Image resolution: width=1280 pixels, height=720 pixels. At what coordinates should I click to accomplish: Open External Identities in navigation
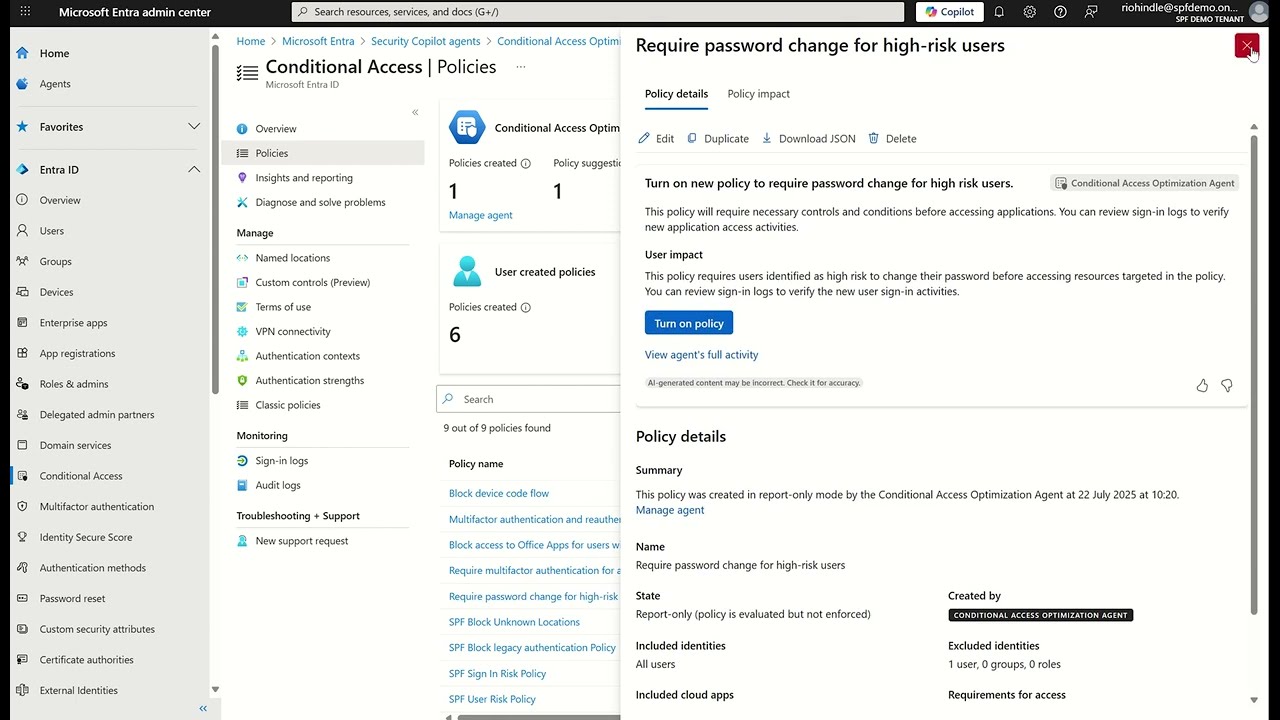point(78,691)
